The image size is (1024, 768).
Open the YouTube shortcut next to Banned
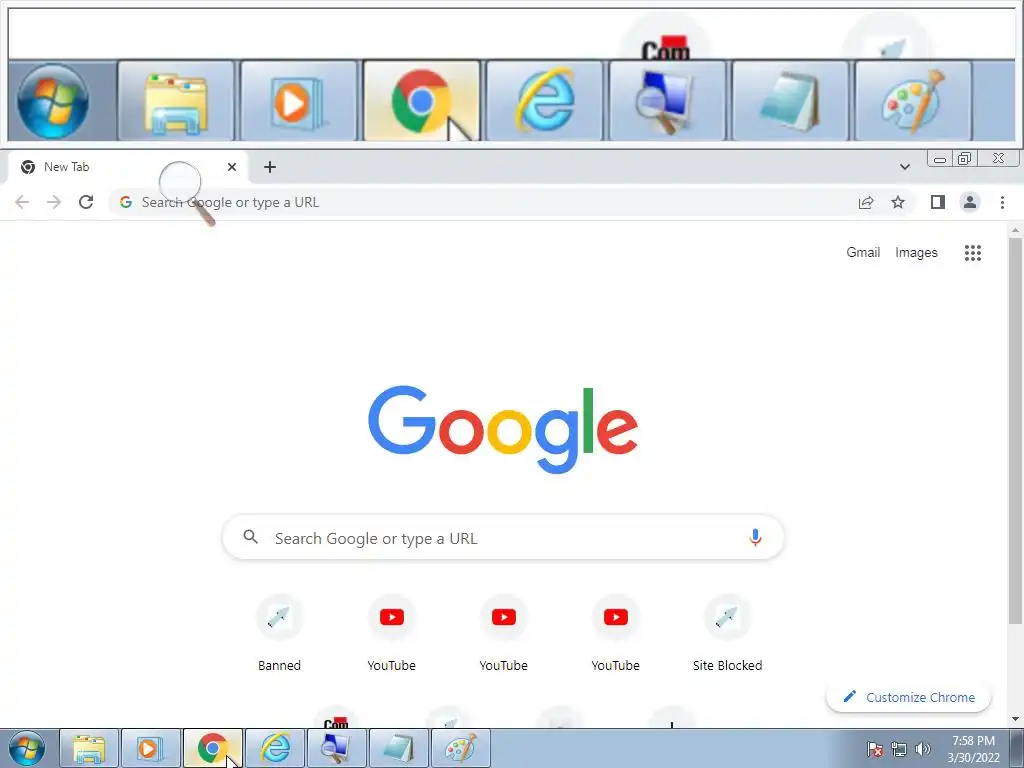392,633
